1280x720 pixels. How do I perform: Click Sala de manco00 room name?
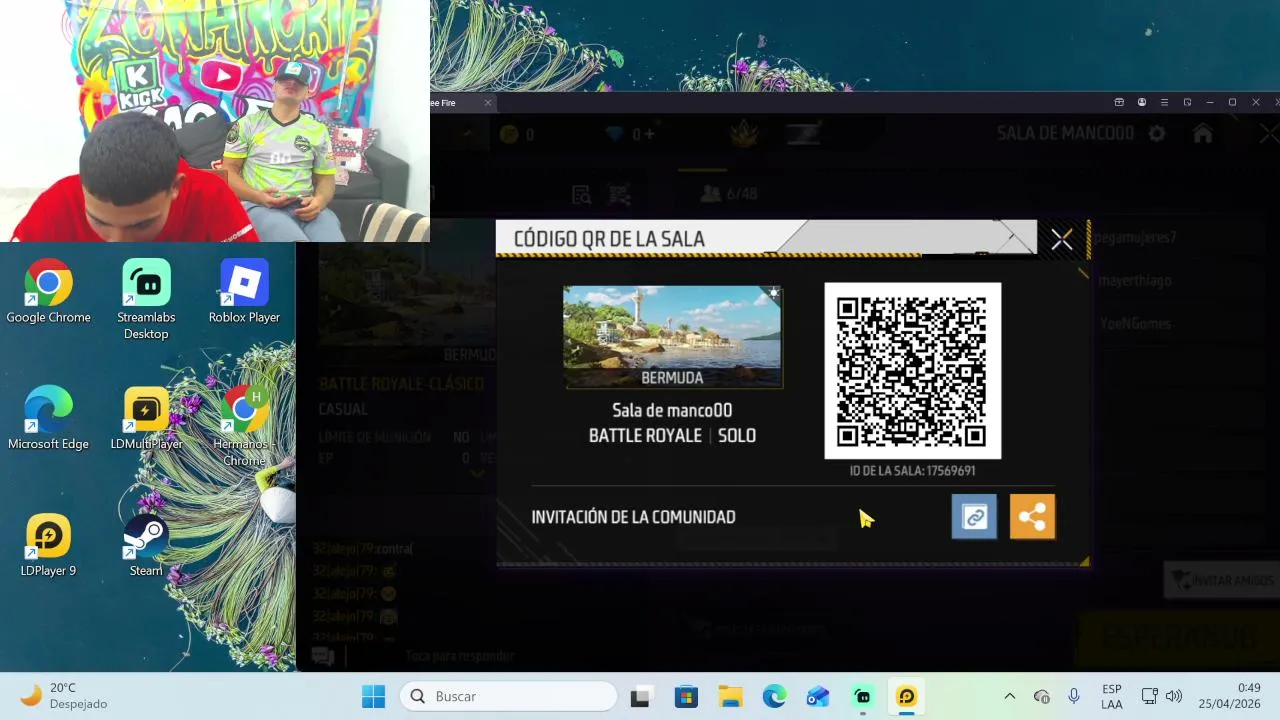tap(672, 410)
